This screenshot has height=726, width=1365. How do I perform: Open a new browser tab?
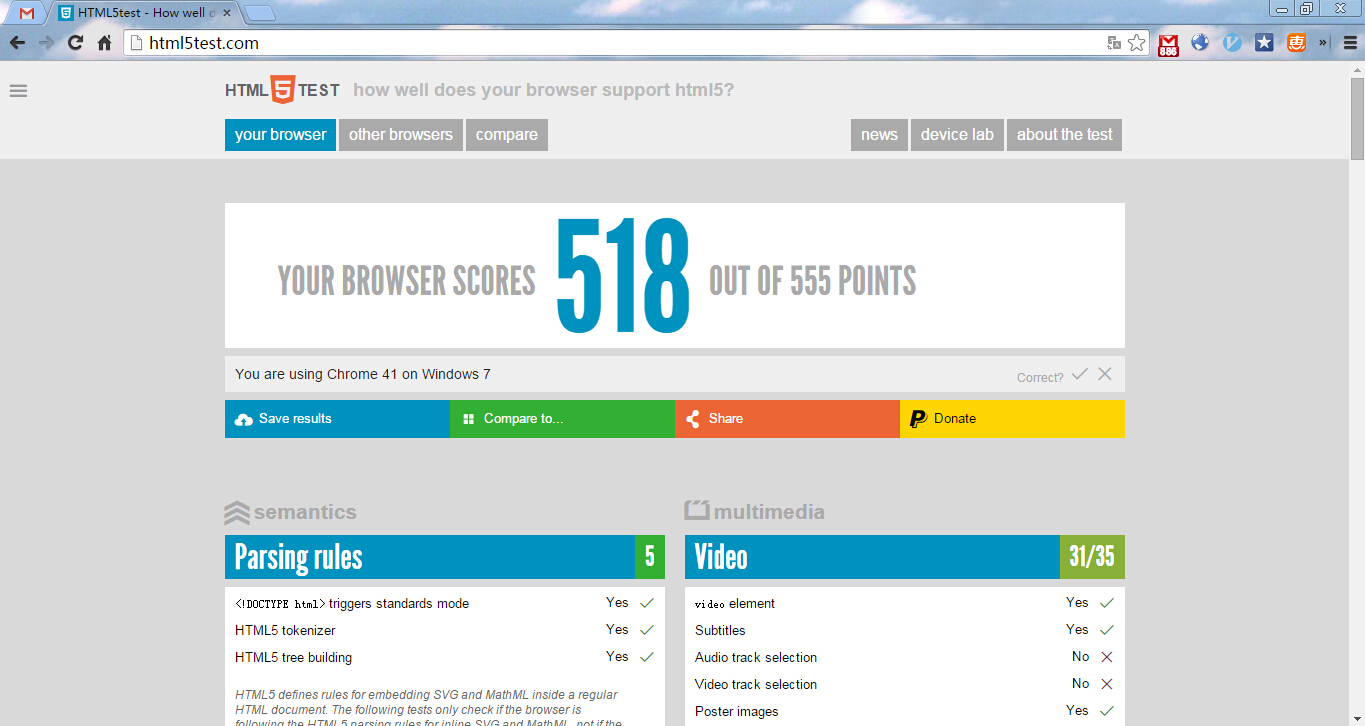(x=260, y=13)
